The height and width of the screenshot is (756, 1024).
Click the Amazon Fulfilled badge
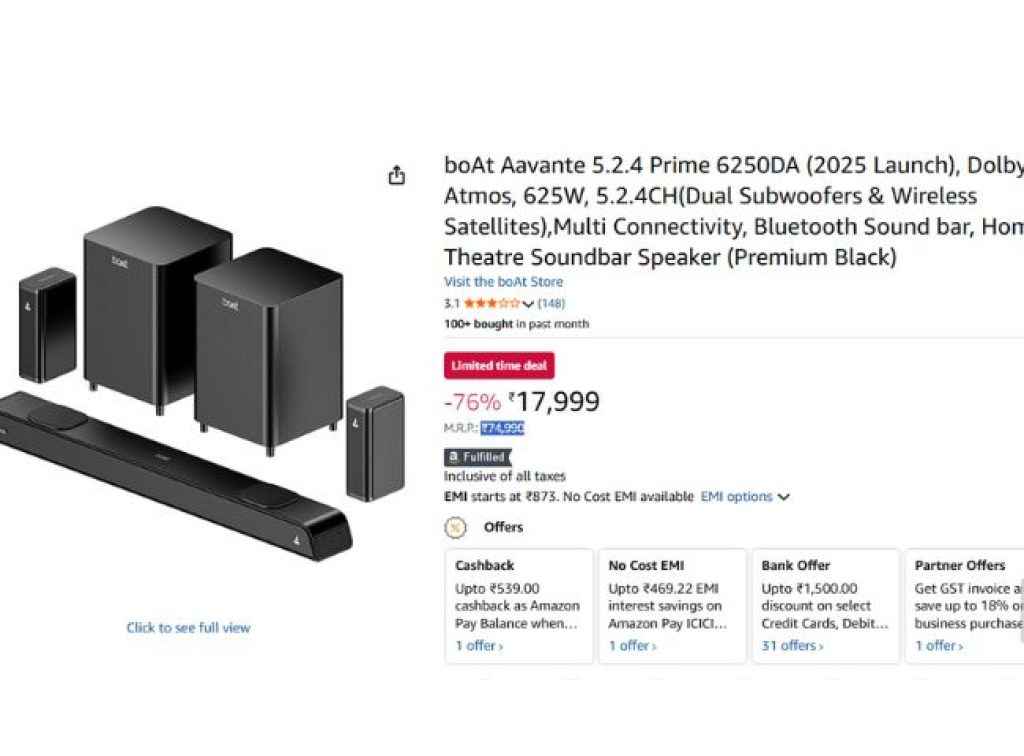(x=477, y=457)
